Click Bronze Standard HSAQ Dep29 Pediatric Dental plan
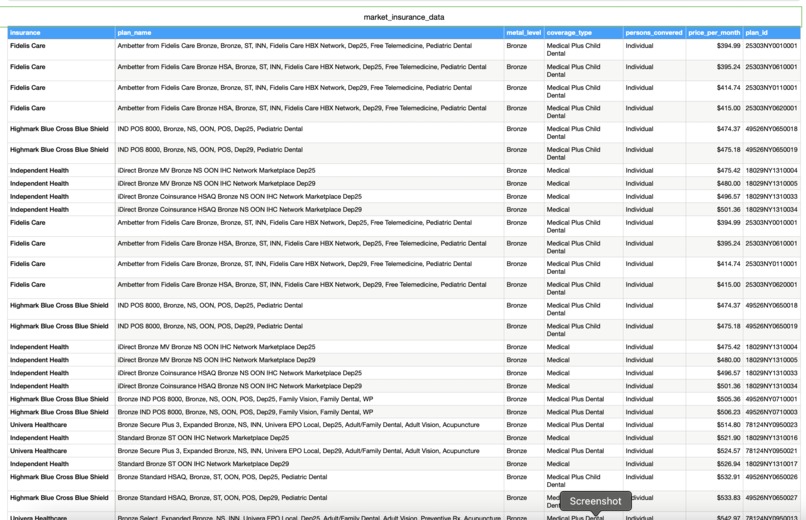 pyautogui.click(x=222, y=498)
